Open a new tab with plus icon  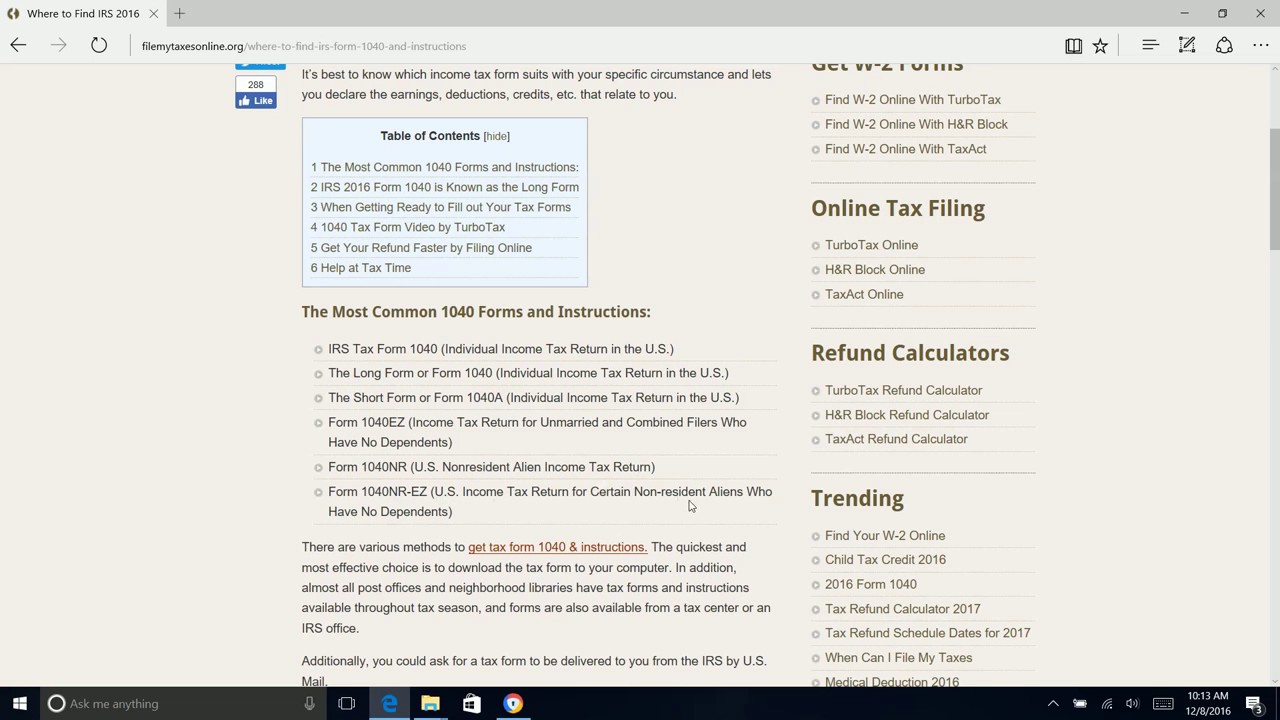click(x=179, y=13)
